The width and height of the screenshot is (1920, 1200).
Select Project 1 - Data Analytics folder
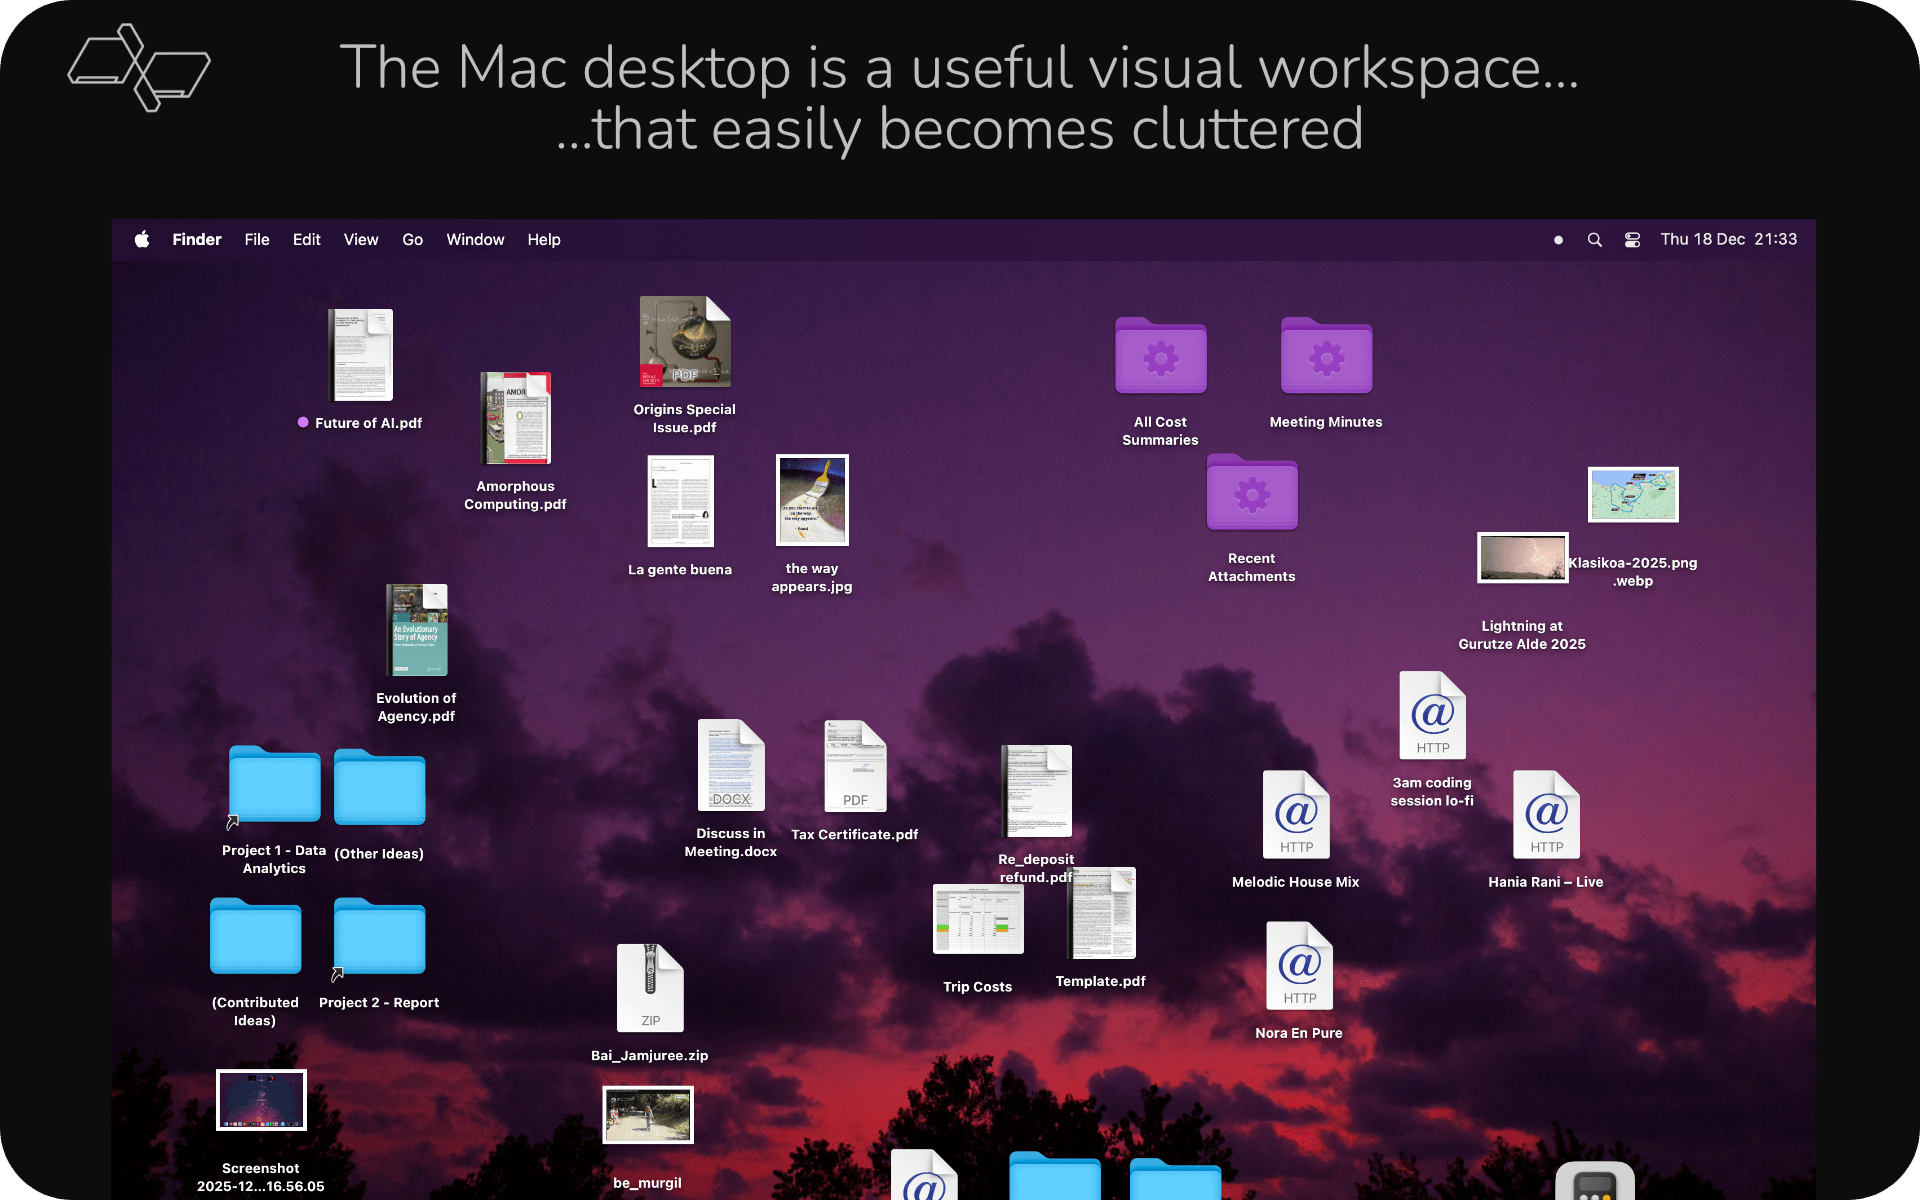coord(274,785)
